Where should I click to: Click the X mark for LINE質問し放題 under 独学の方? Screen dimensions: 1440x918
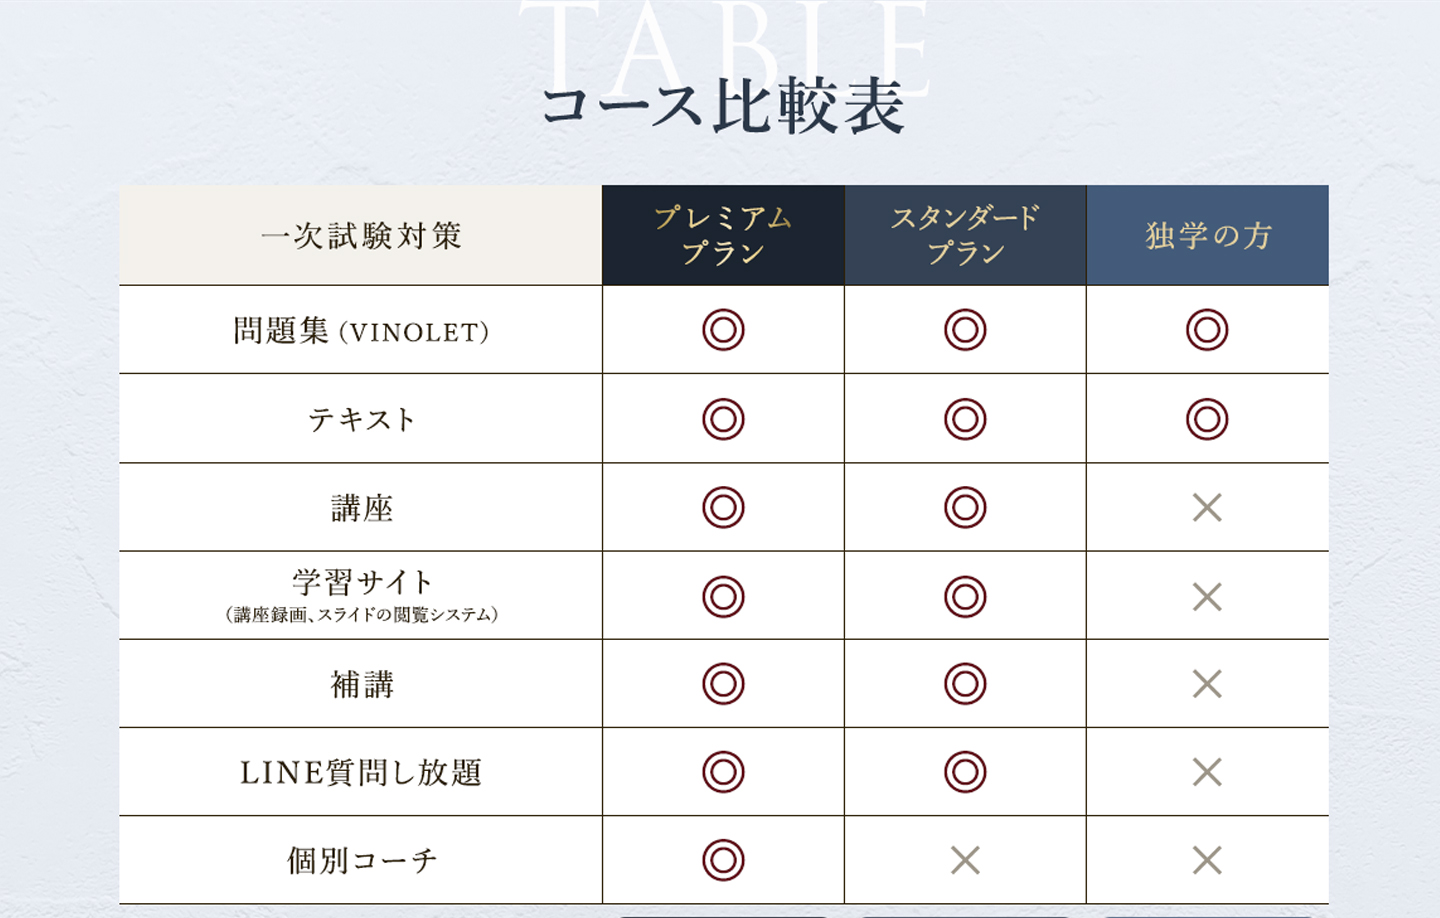tap(1207, 772)
